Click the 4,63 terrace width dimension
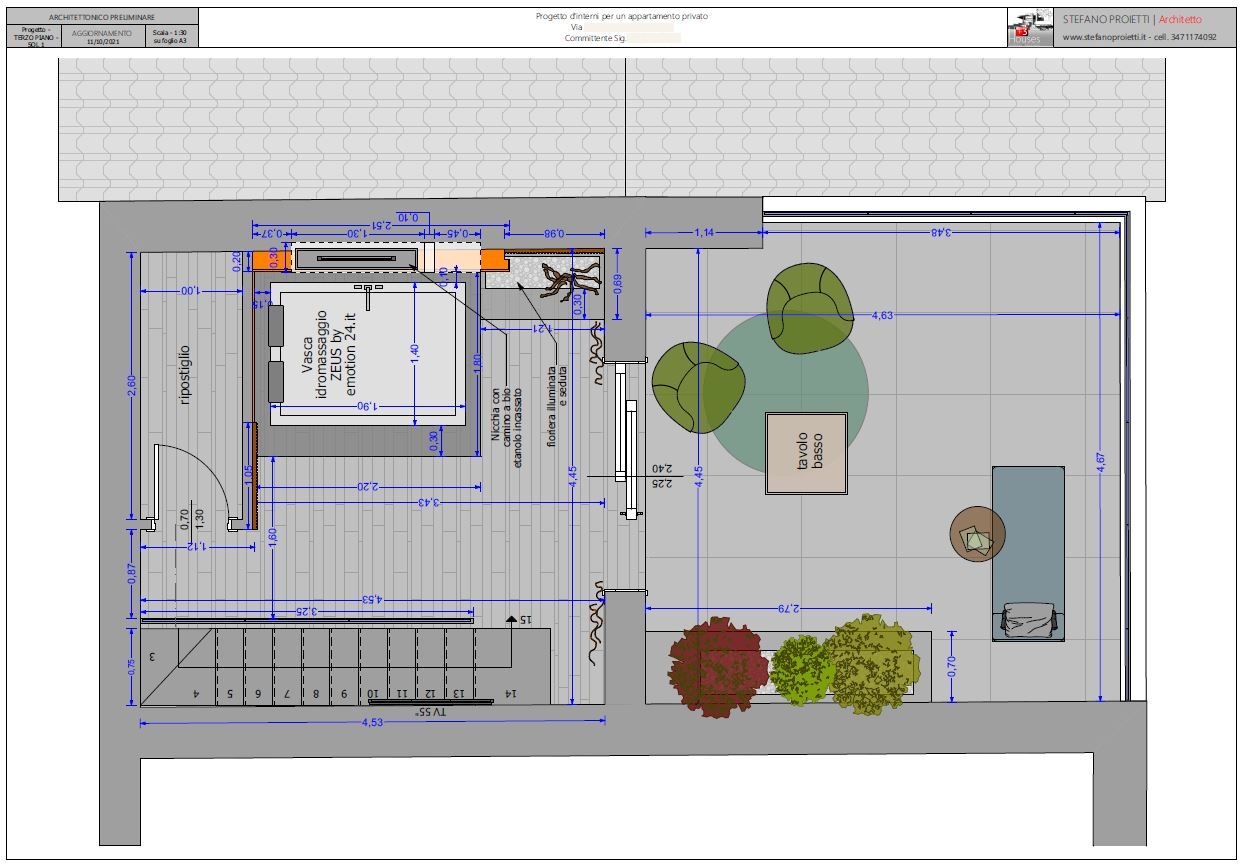The height and width of the screenshot is (867, 1242). pos(882,315)
